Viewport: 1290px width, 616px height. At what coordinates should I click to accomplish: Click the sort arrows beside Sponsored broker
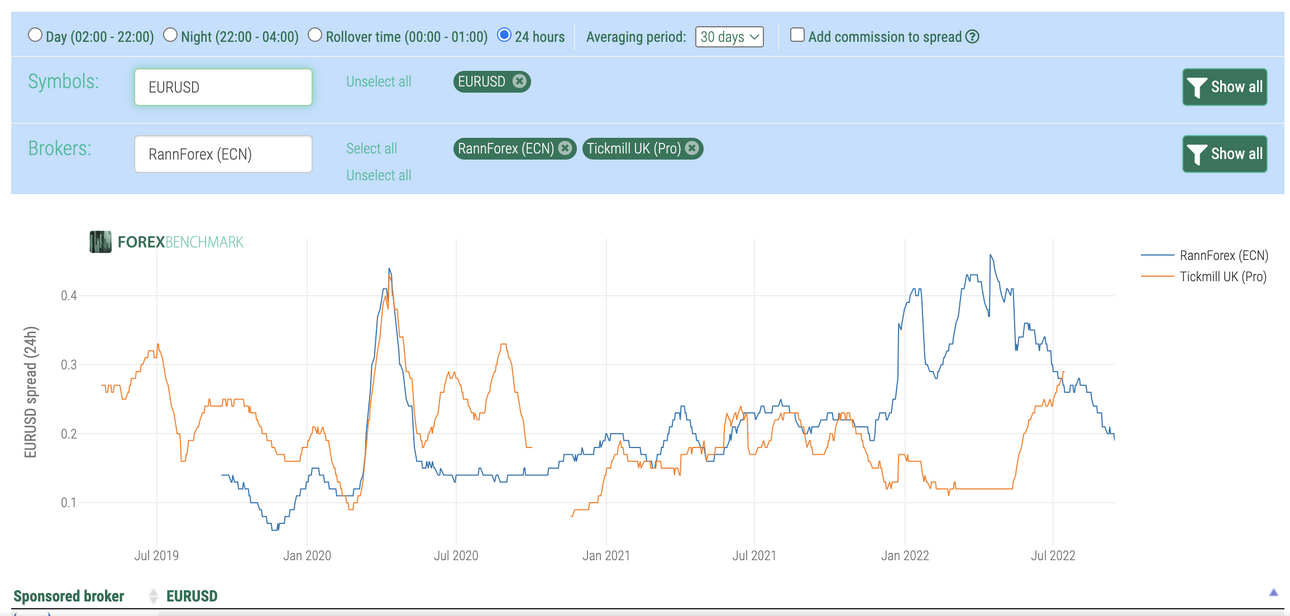(x=153, y=597)
